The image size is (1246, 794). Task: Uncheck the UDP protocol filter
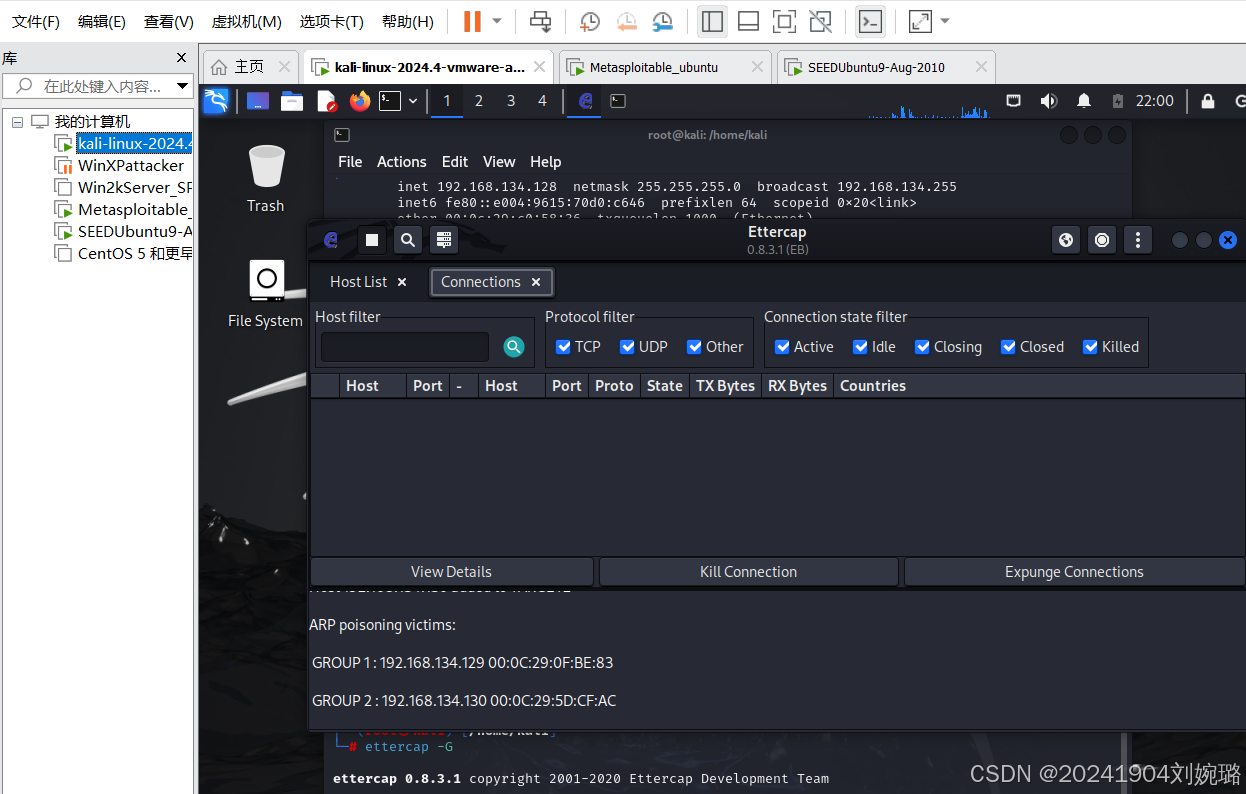tap(628, 347)
